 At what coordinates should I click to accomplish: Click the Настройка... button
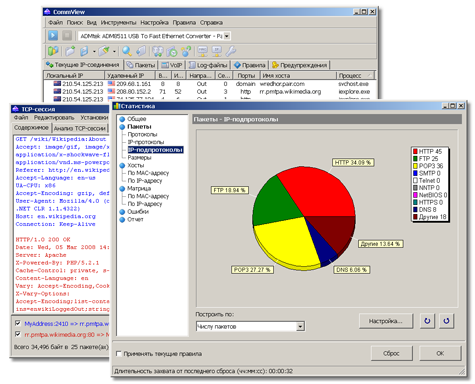coord(386,321)
